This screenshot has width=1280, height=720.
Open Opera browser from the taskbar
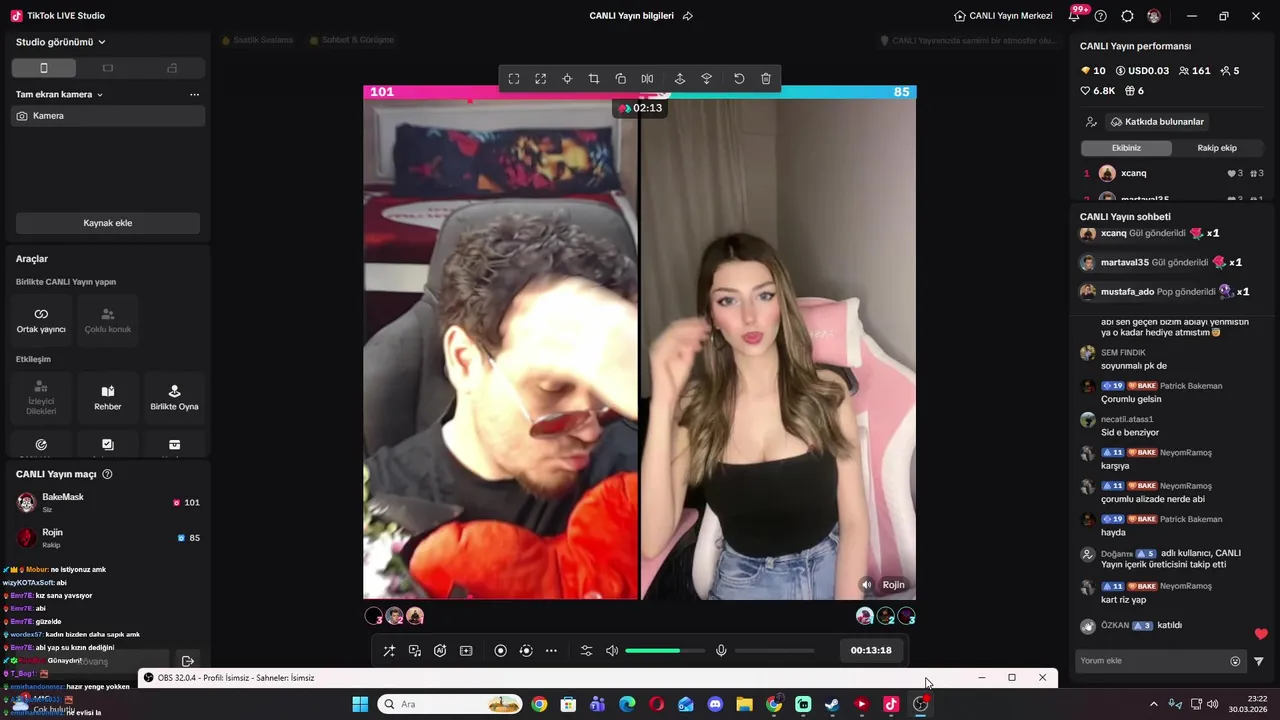(656, 704)
